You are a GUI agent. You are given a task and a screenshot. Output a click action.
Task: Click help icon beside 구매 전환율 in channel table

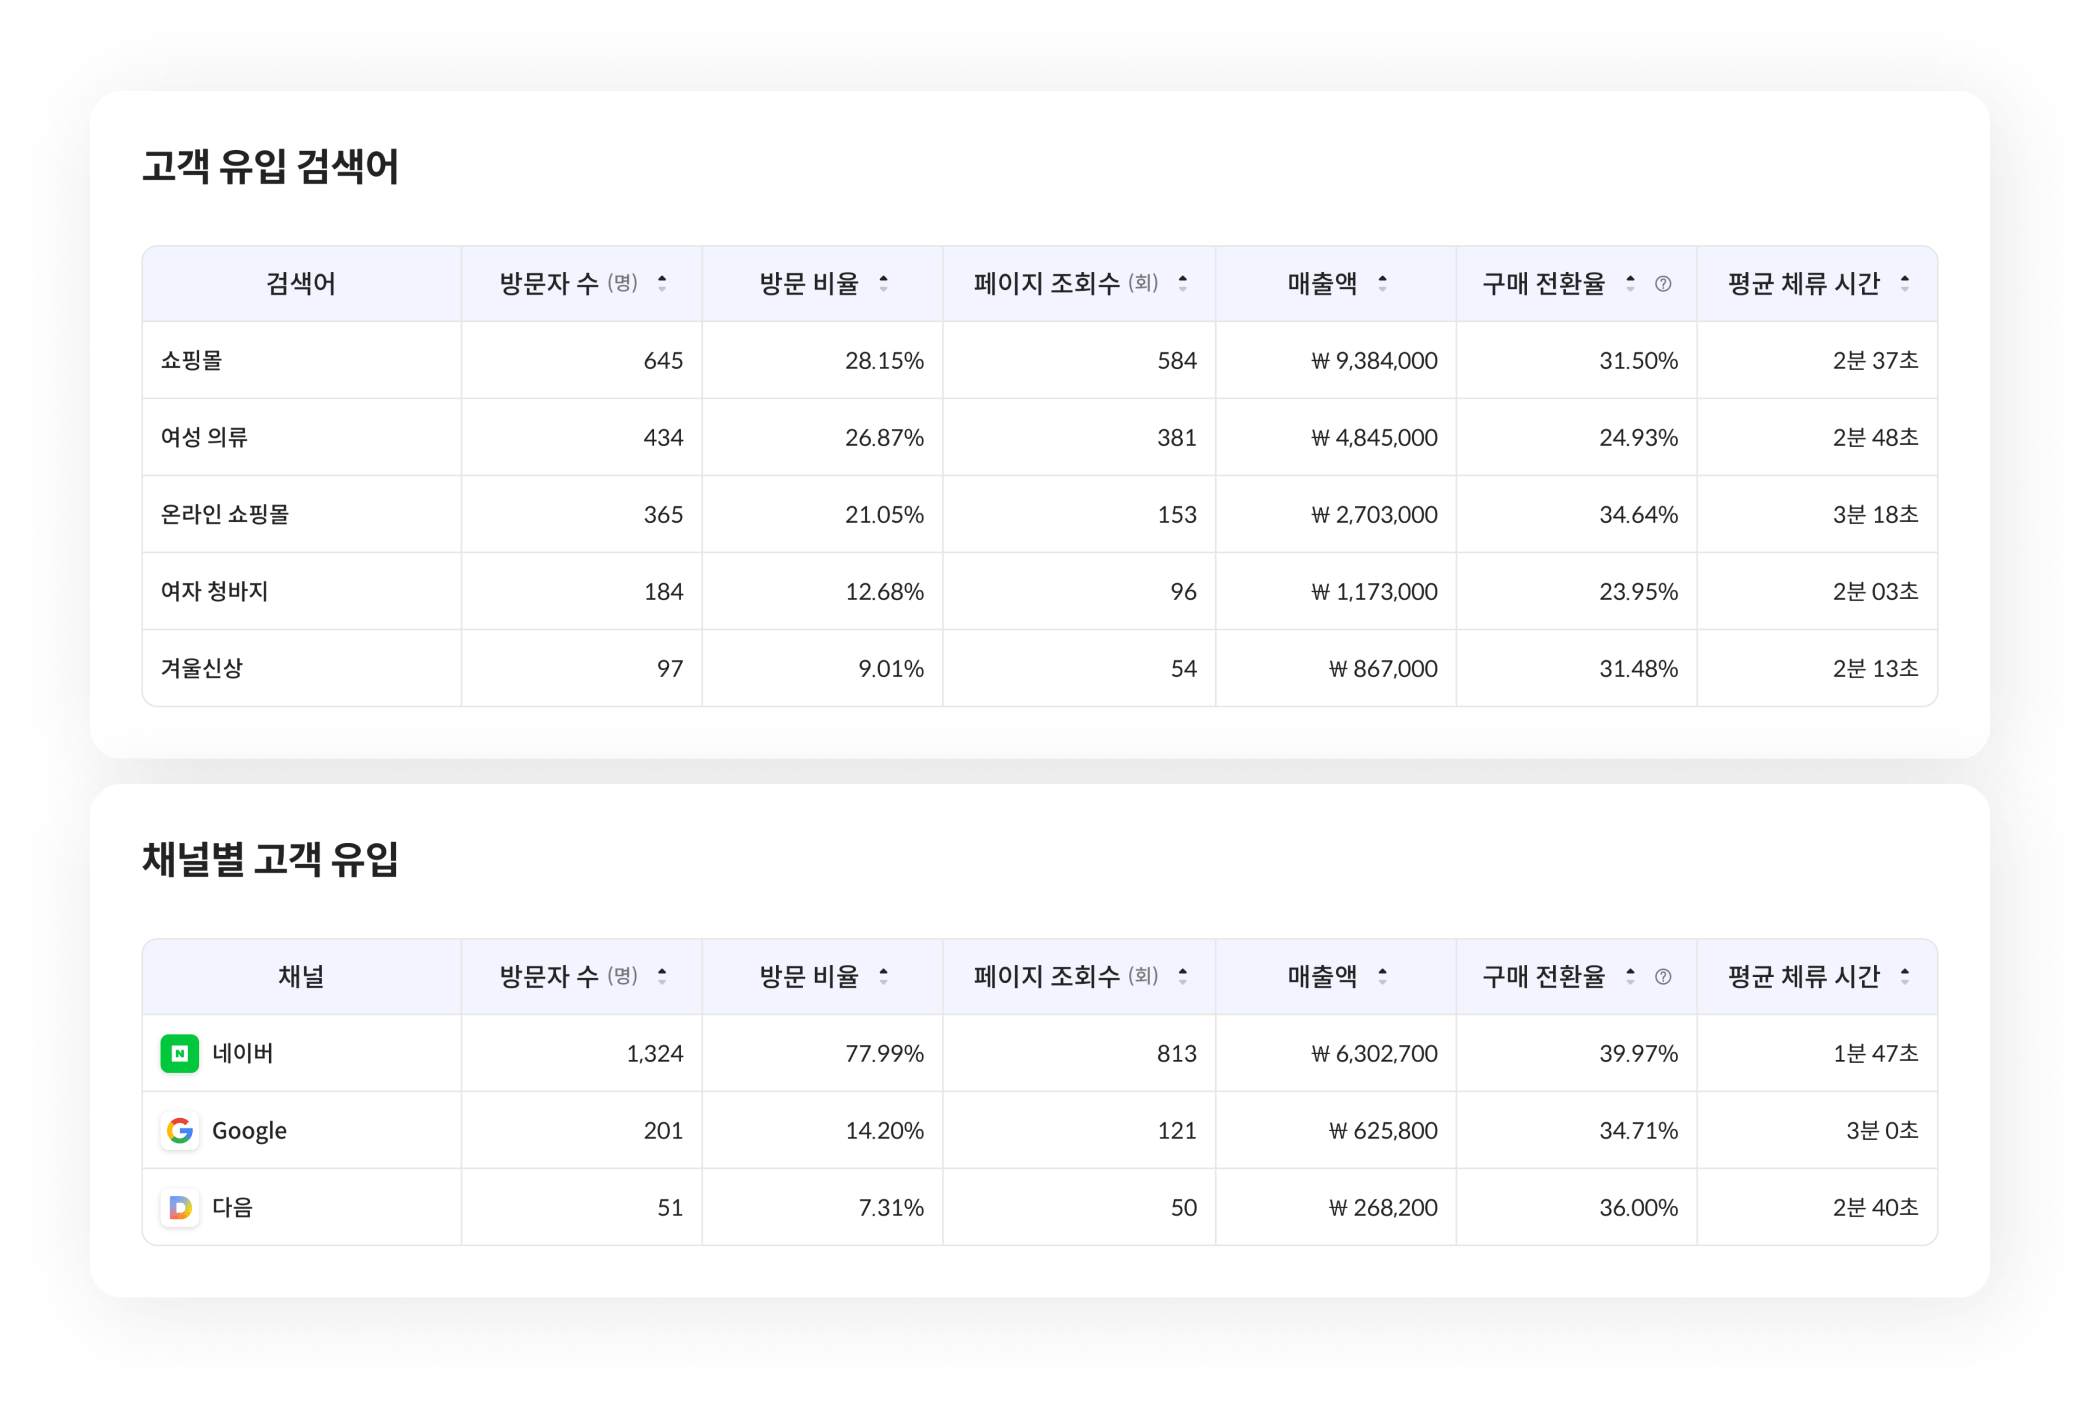[1663, 977]
